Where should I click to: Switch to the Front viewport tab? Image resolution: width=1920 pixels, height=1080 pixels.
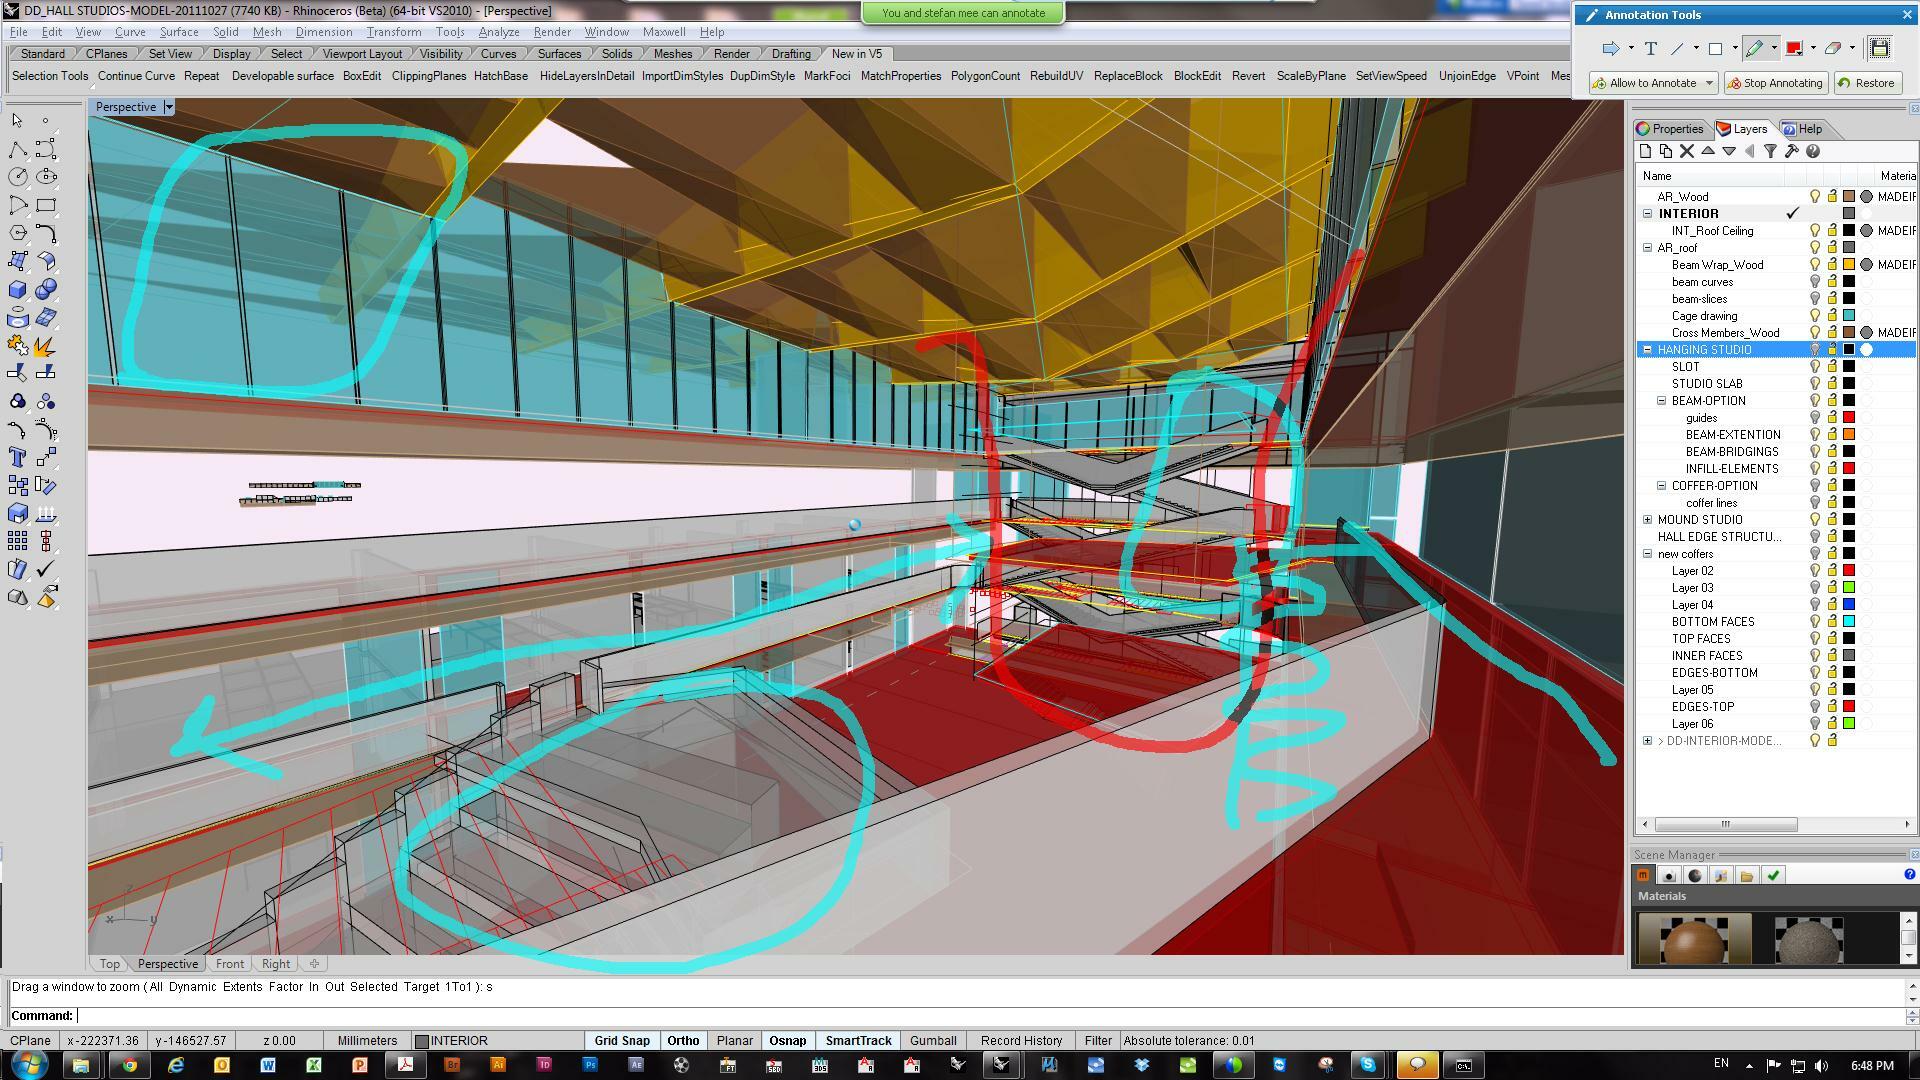[x=229, y=964]
